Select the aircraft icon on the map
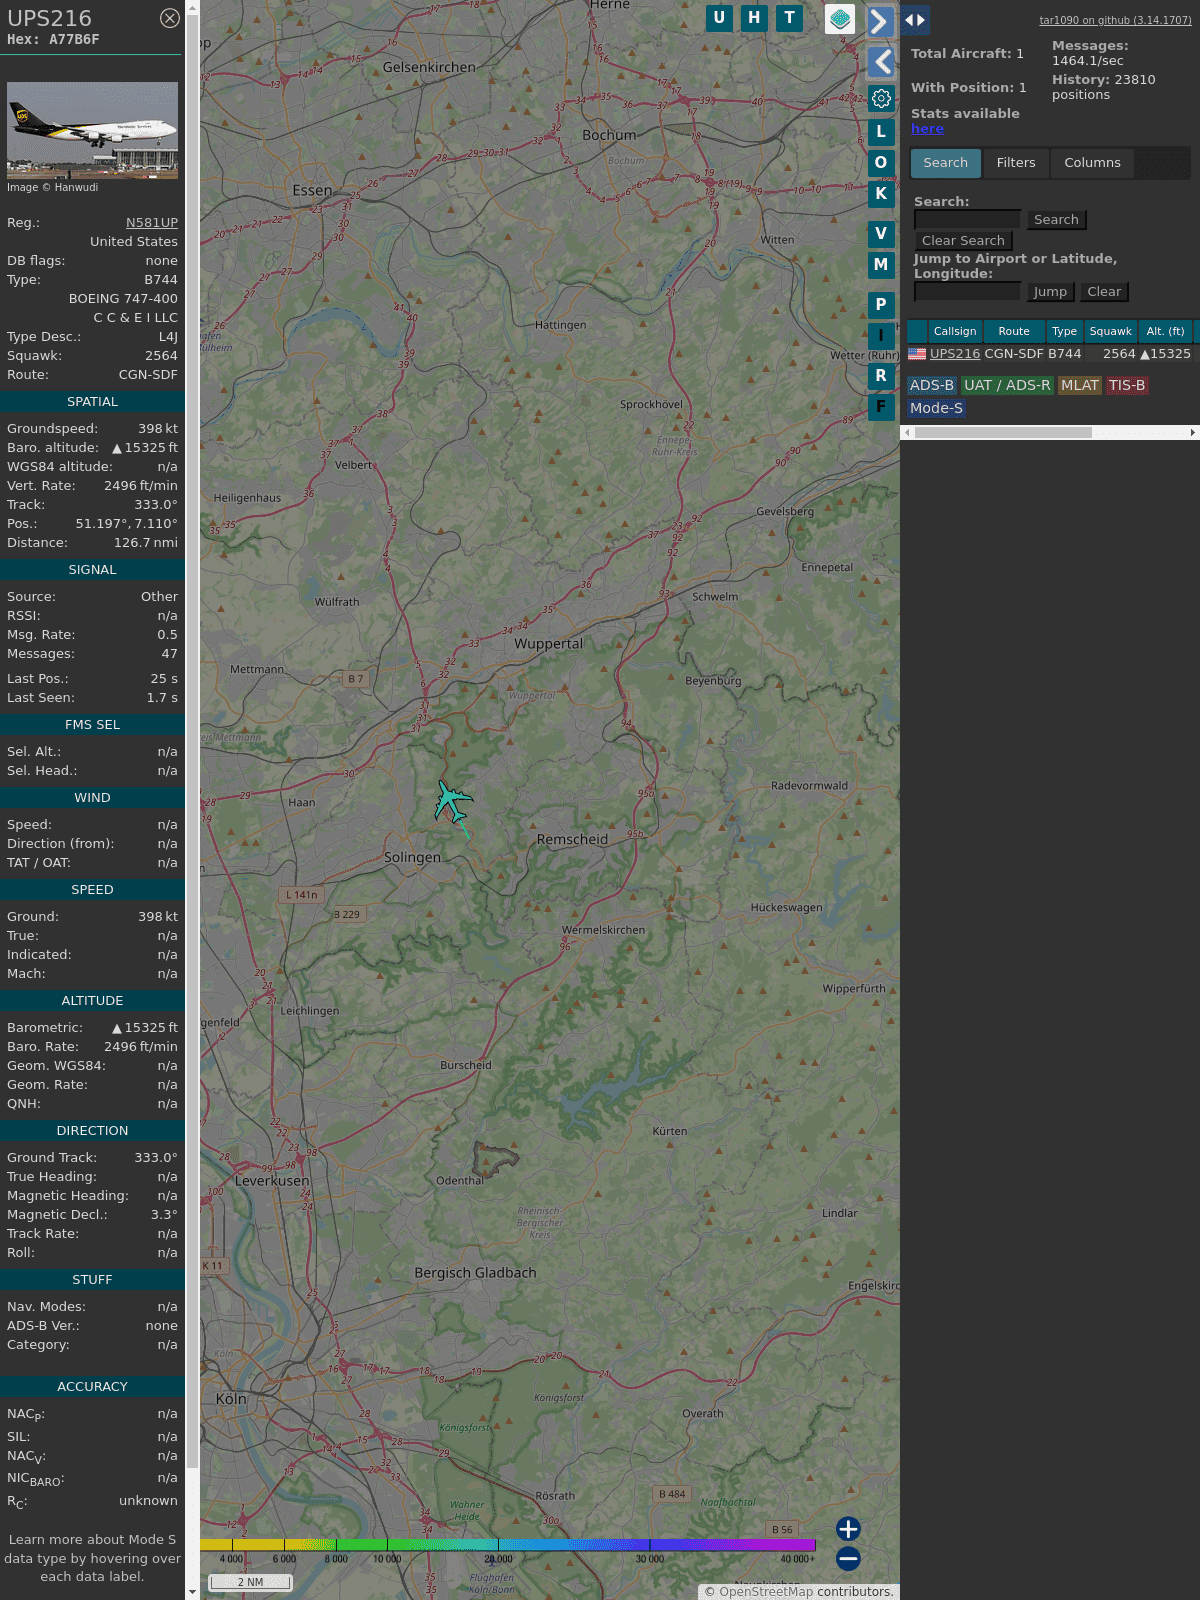Image resolution: width=1200 pixels, height=1600 pixels. click(453, 803)
